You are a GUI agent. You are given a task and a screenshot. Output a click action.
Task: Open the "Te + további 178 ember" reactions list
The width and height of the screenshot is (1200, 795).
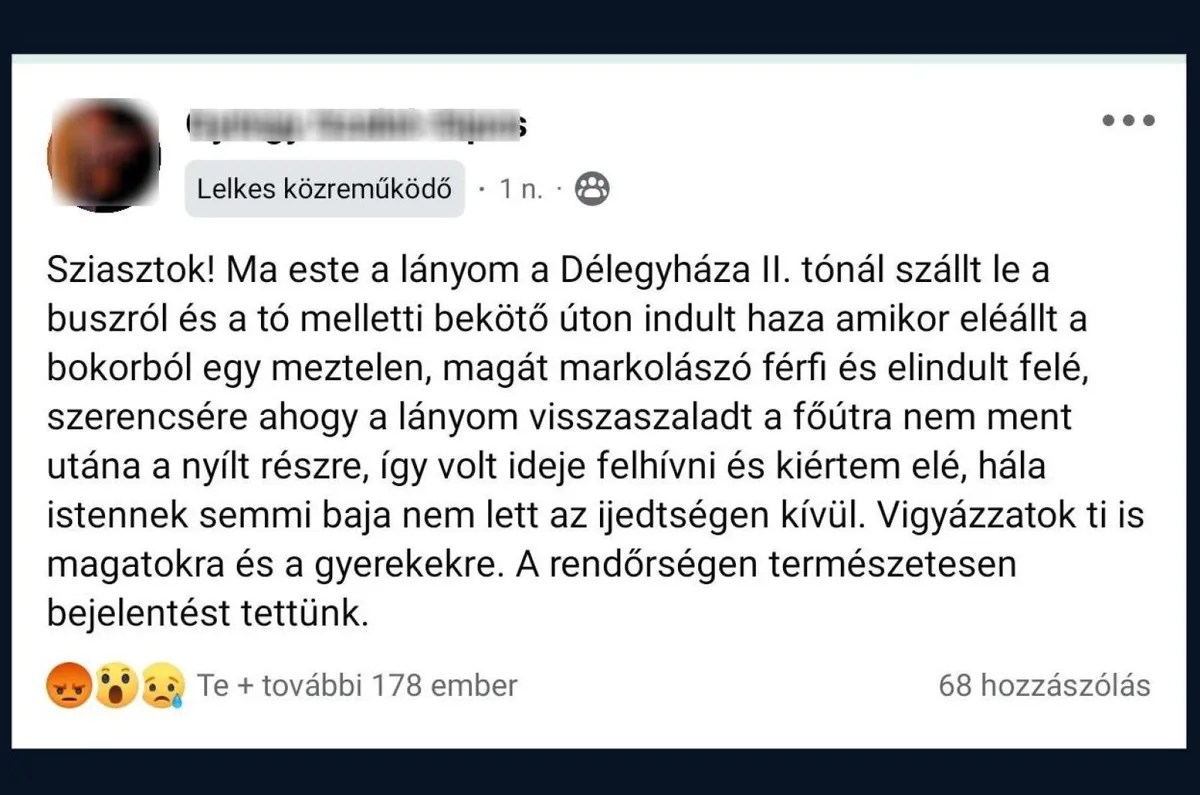(x=357, y=686)
